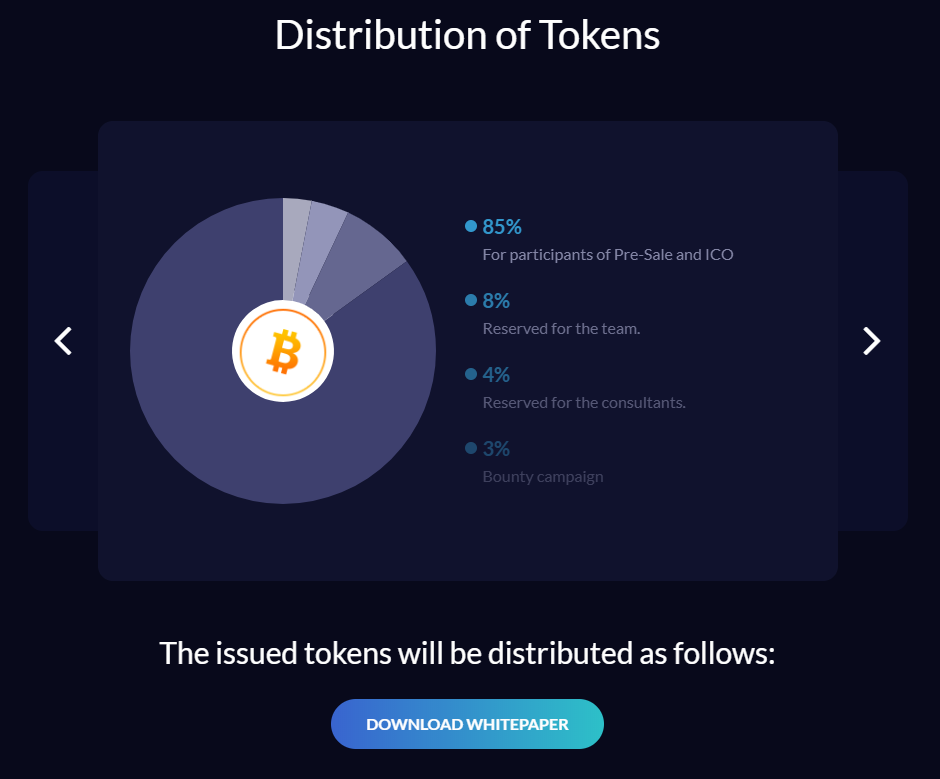This screenshot has width=940, height=779.
Task: Click the 85% legend value
Action: point(502,227)
